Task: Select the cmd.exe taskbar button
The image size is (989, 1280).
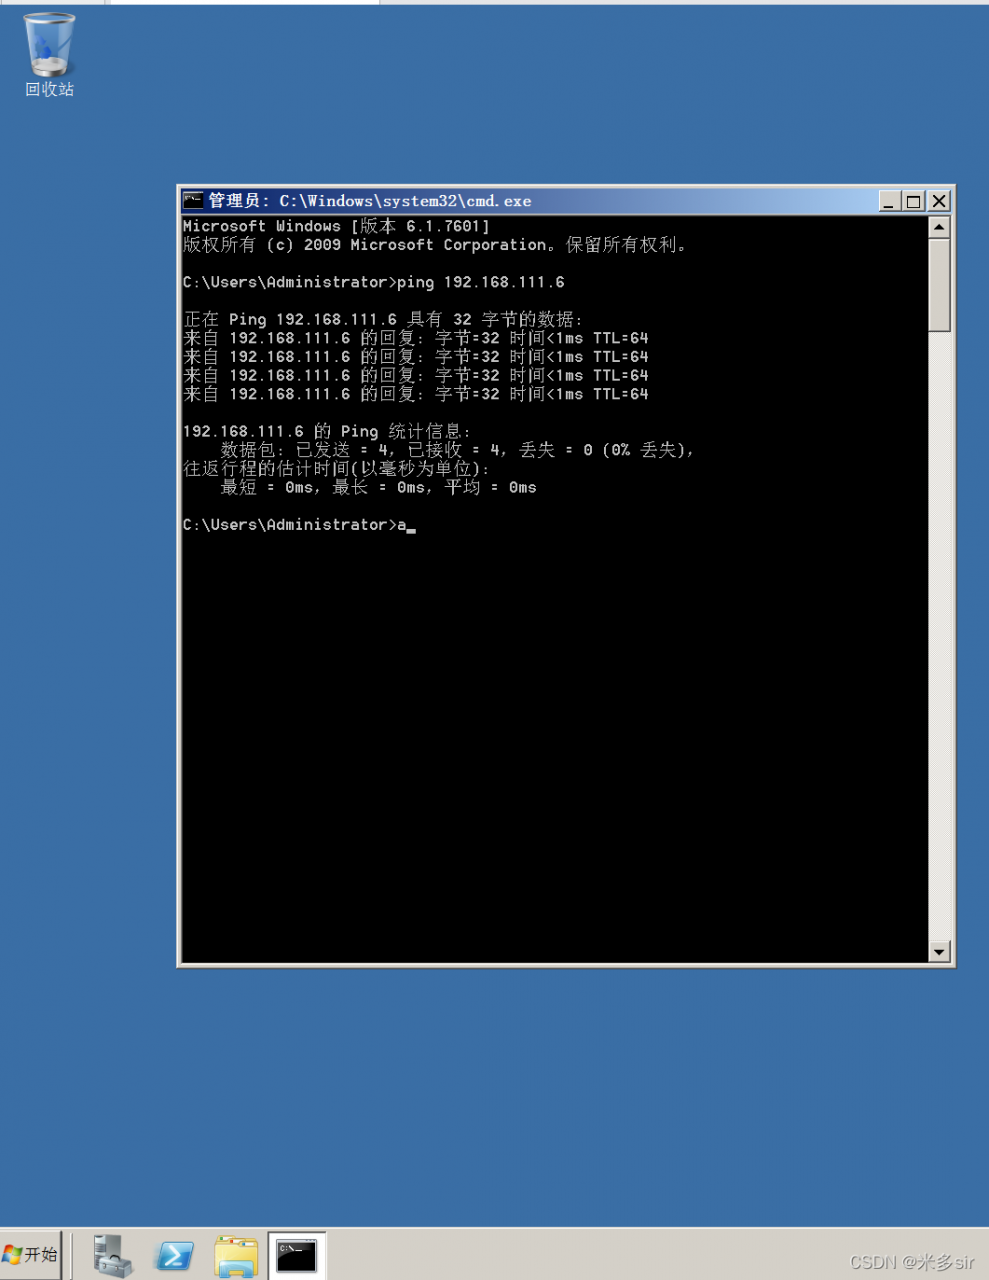Action: click(x=297, y=1255)
